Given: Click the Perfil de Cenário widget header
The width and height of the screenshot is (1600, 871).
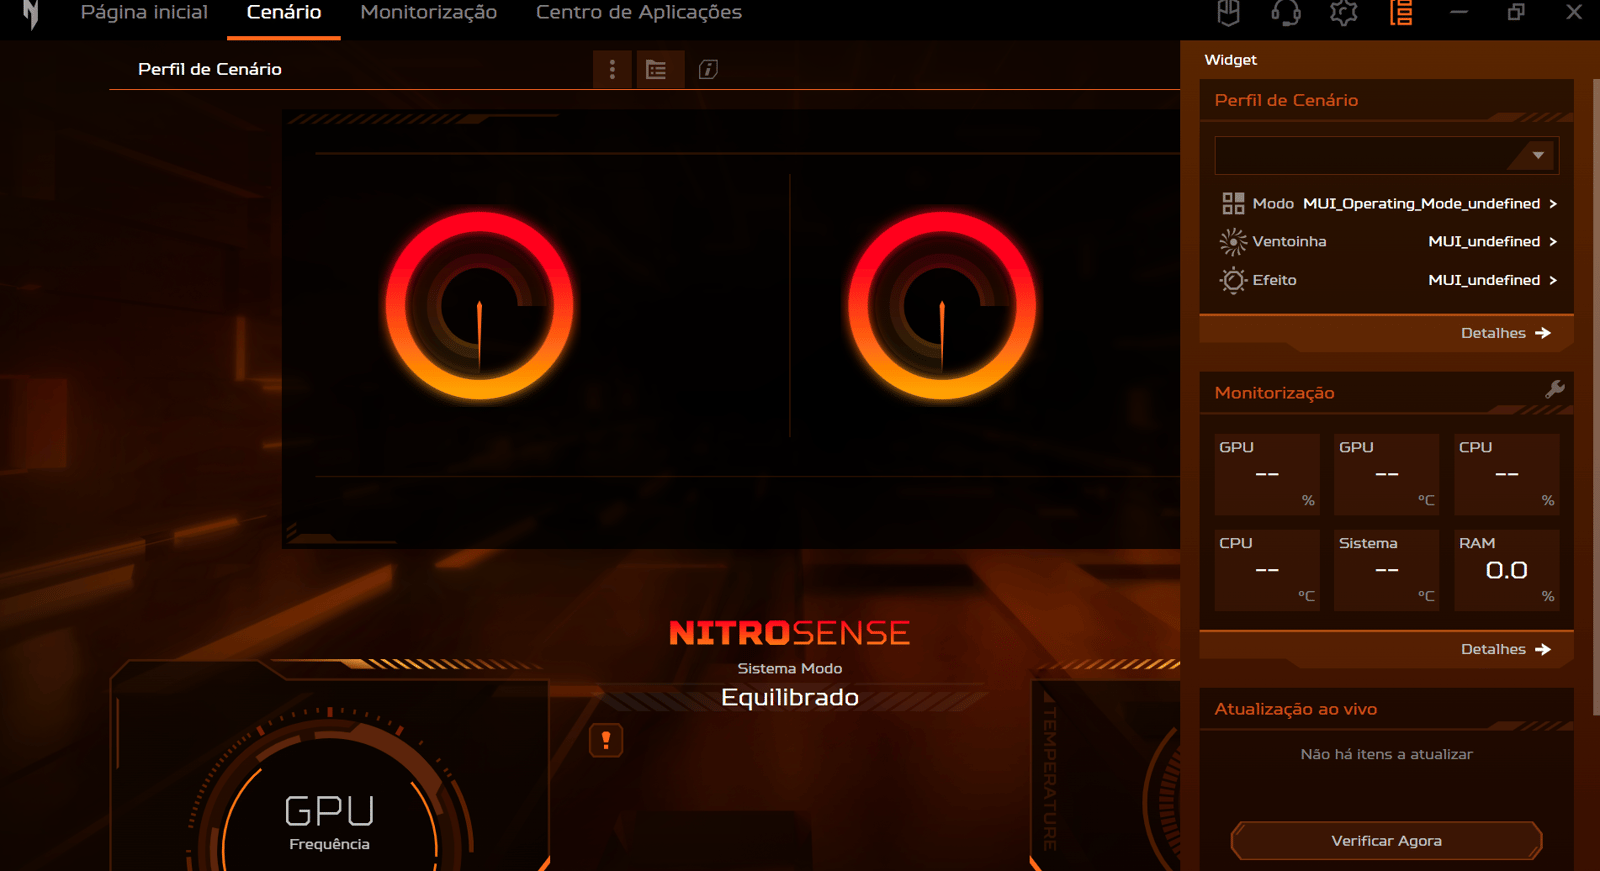Looking at the screenshot, I should click(1286, 100).
